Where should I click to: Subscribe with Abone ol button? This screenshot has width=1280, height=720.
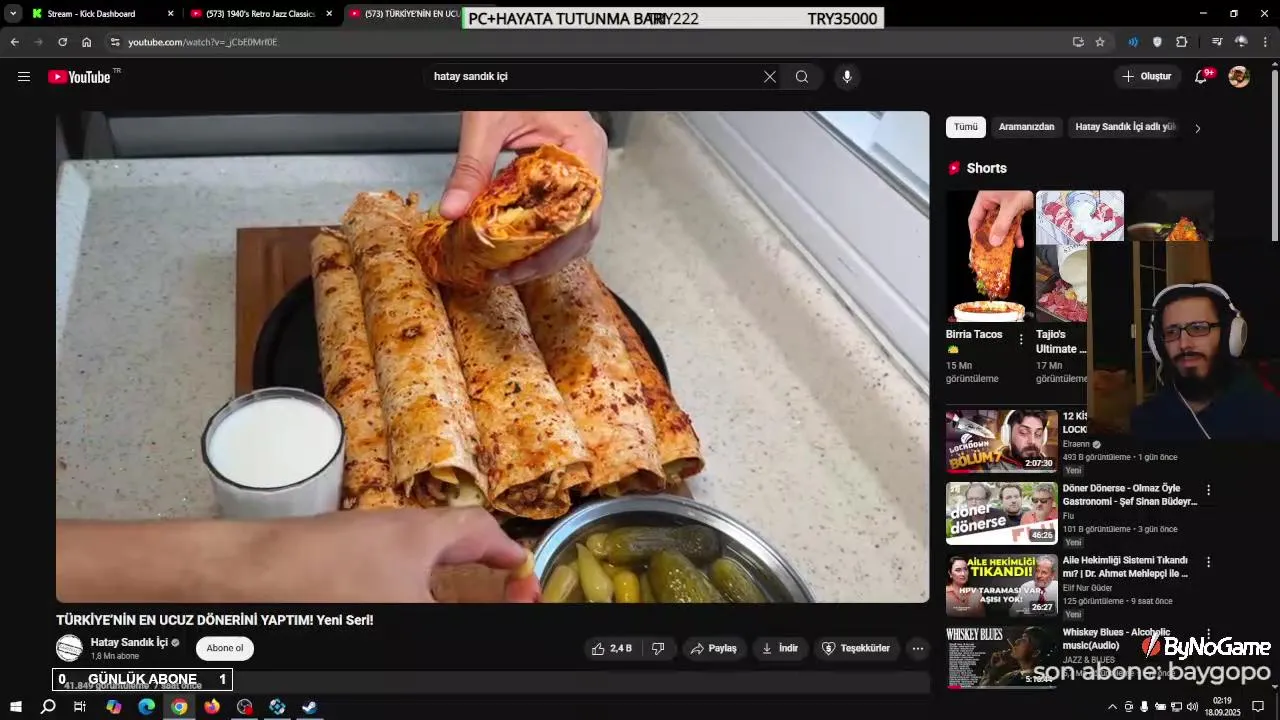225,649
